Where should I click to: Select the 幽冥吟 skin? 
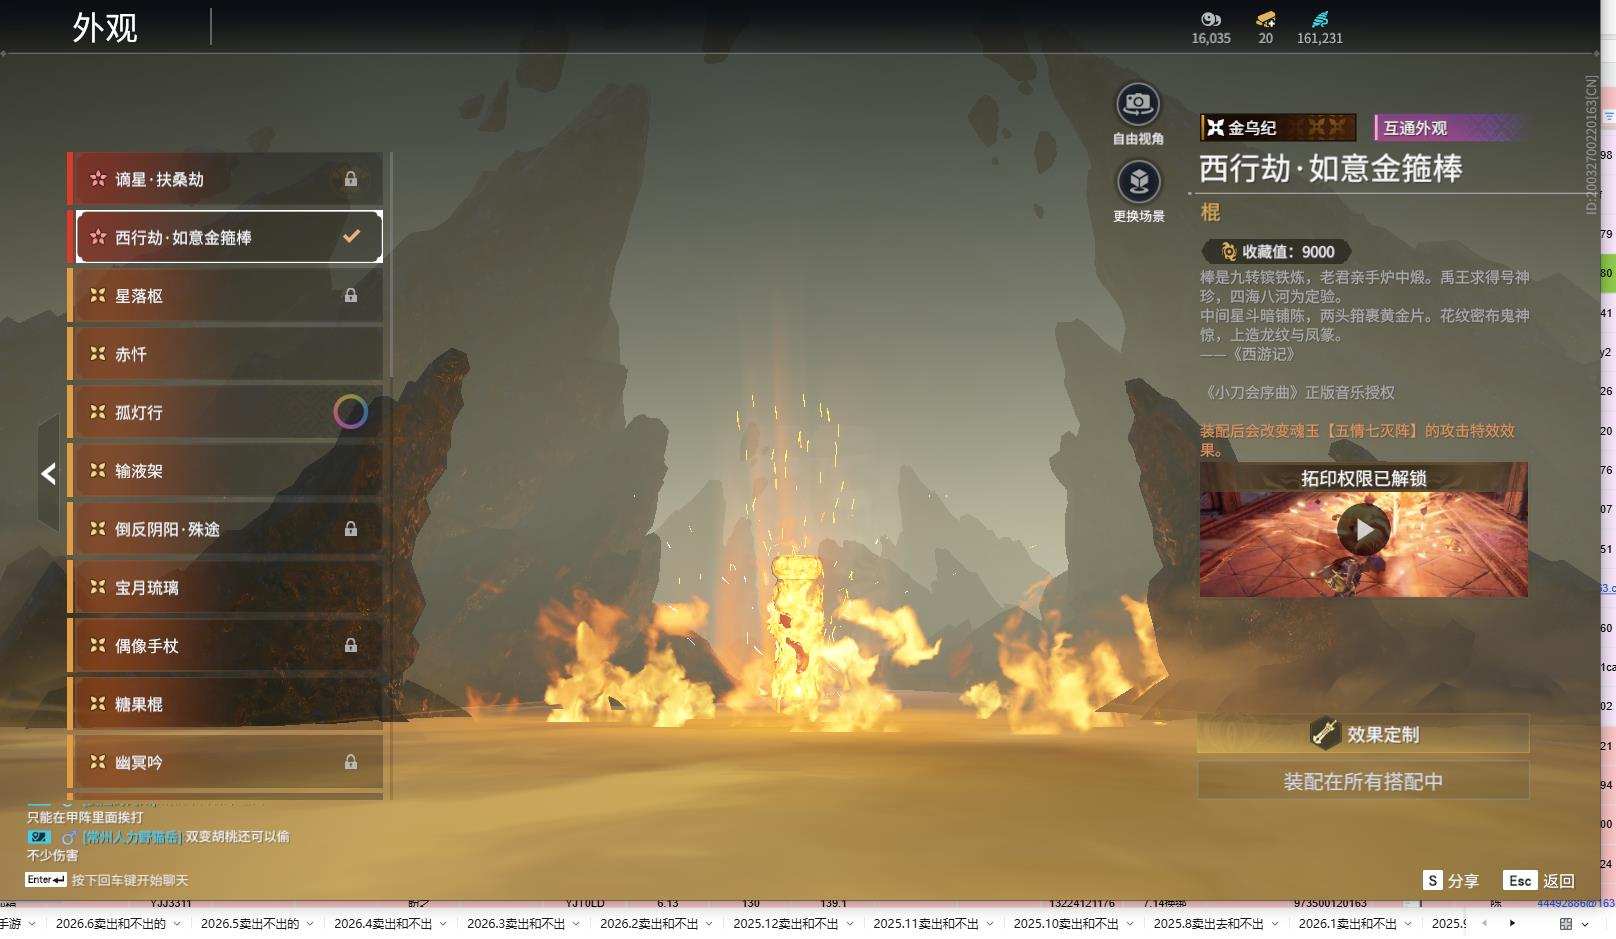click(x=226, y=762)
